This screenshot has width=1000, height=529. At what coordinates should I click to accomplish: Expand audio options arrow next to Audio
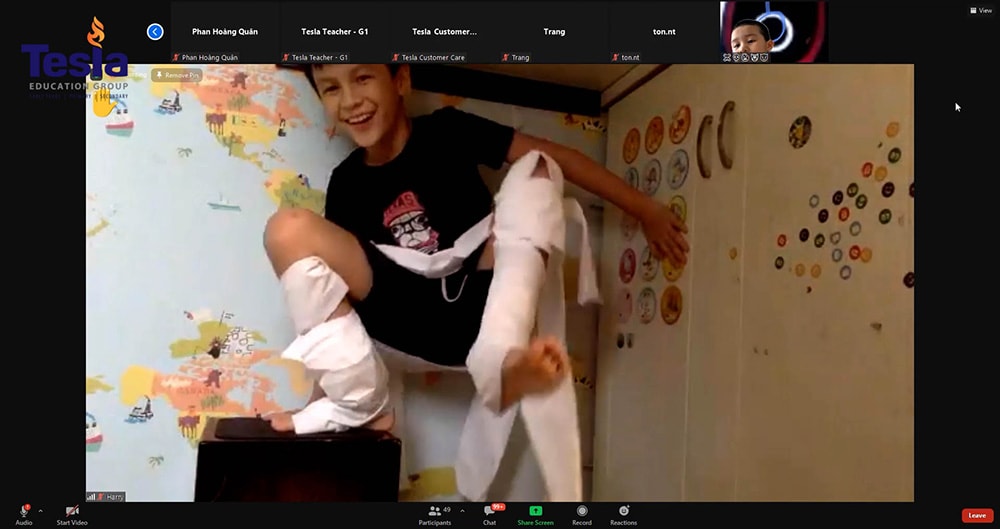click(x=40, y=510)
